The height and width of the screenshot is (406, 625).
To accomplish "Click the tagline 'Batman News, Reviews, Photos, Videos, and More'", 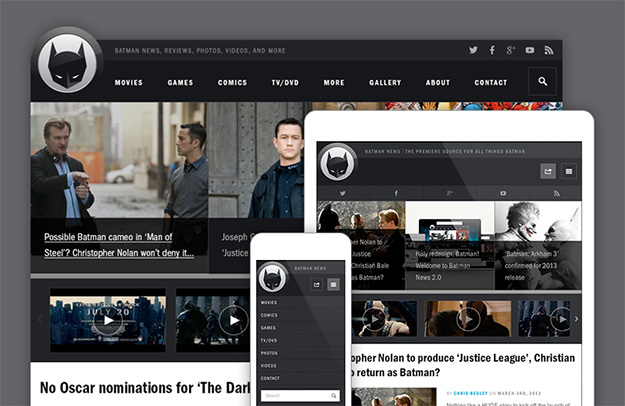I will 200,51.
